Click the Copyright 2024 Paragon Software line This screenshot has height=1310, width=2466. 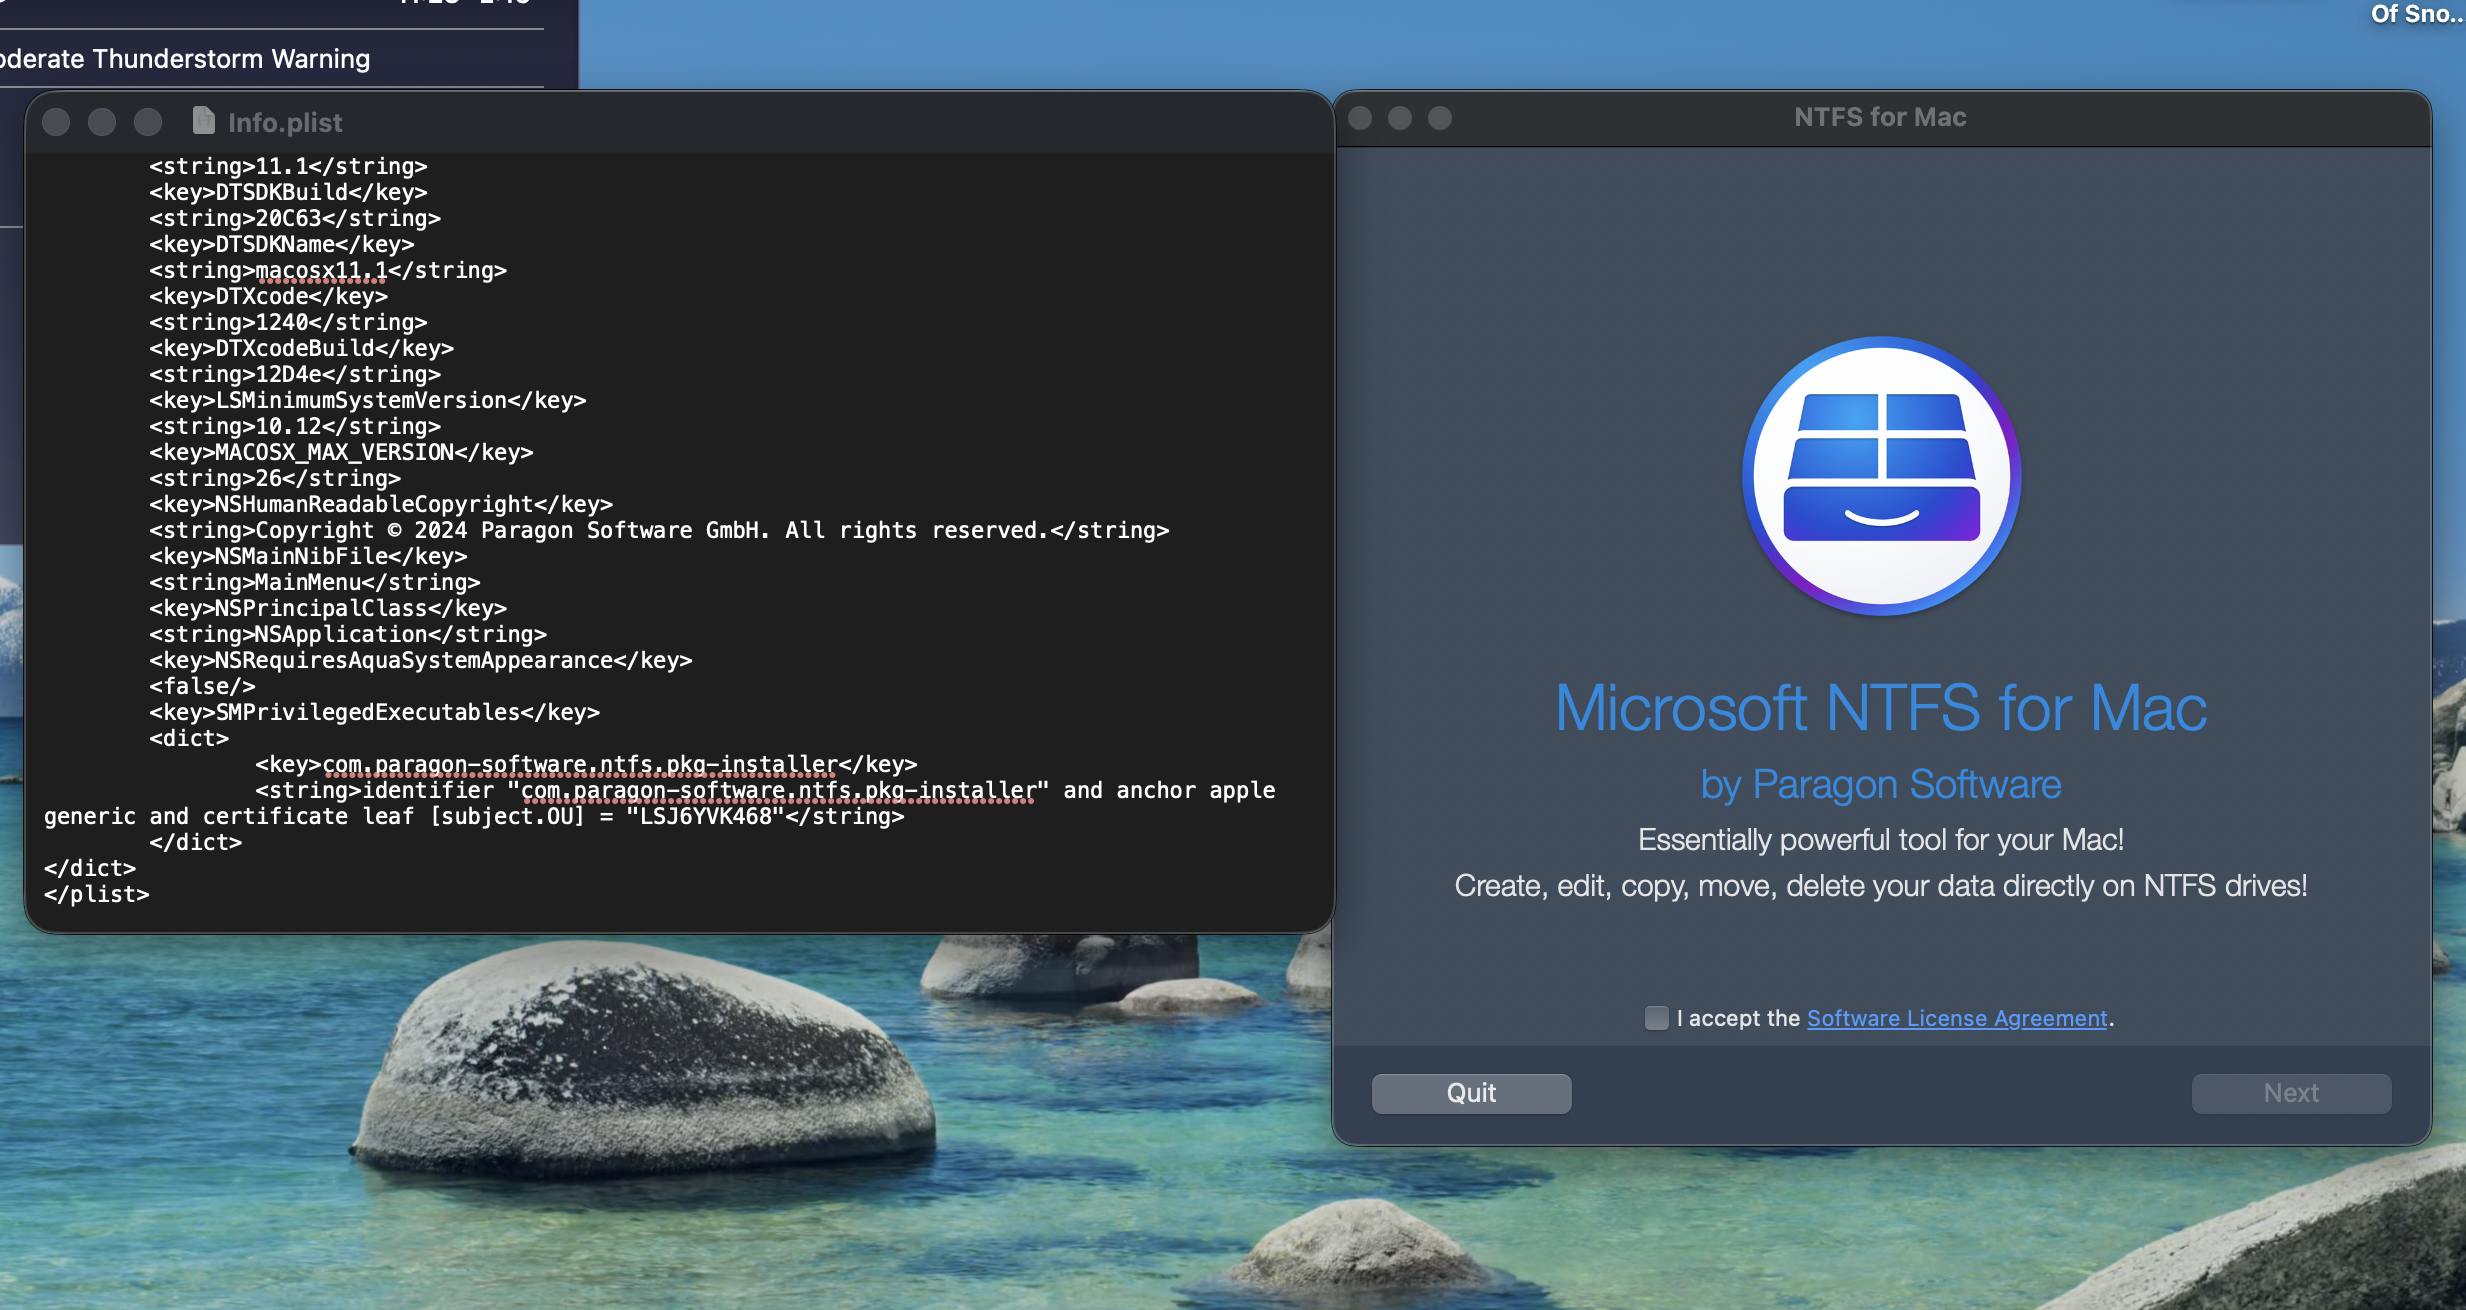click(x=659, y=530)
